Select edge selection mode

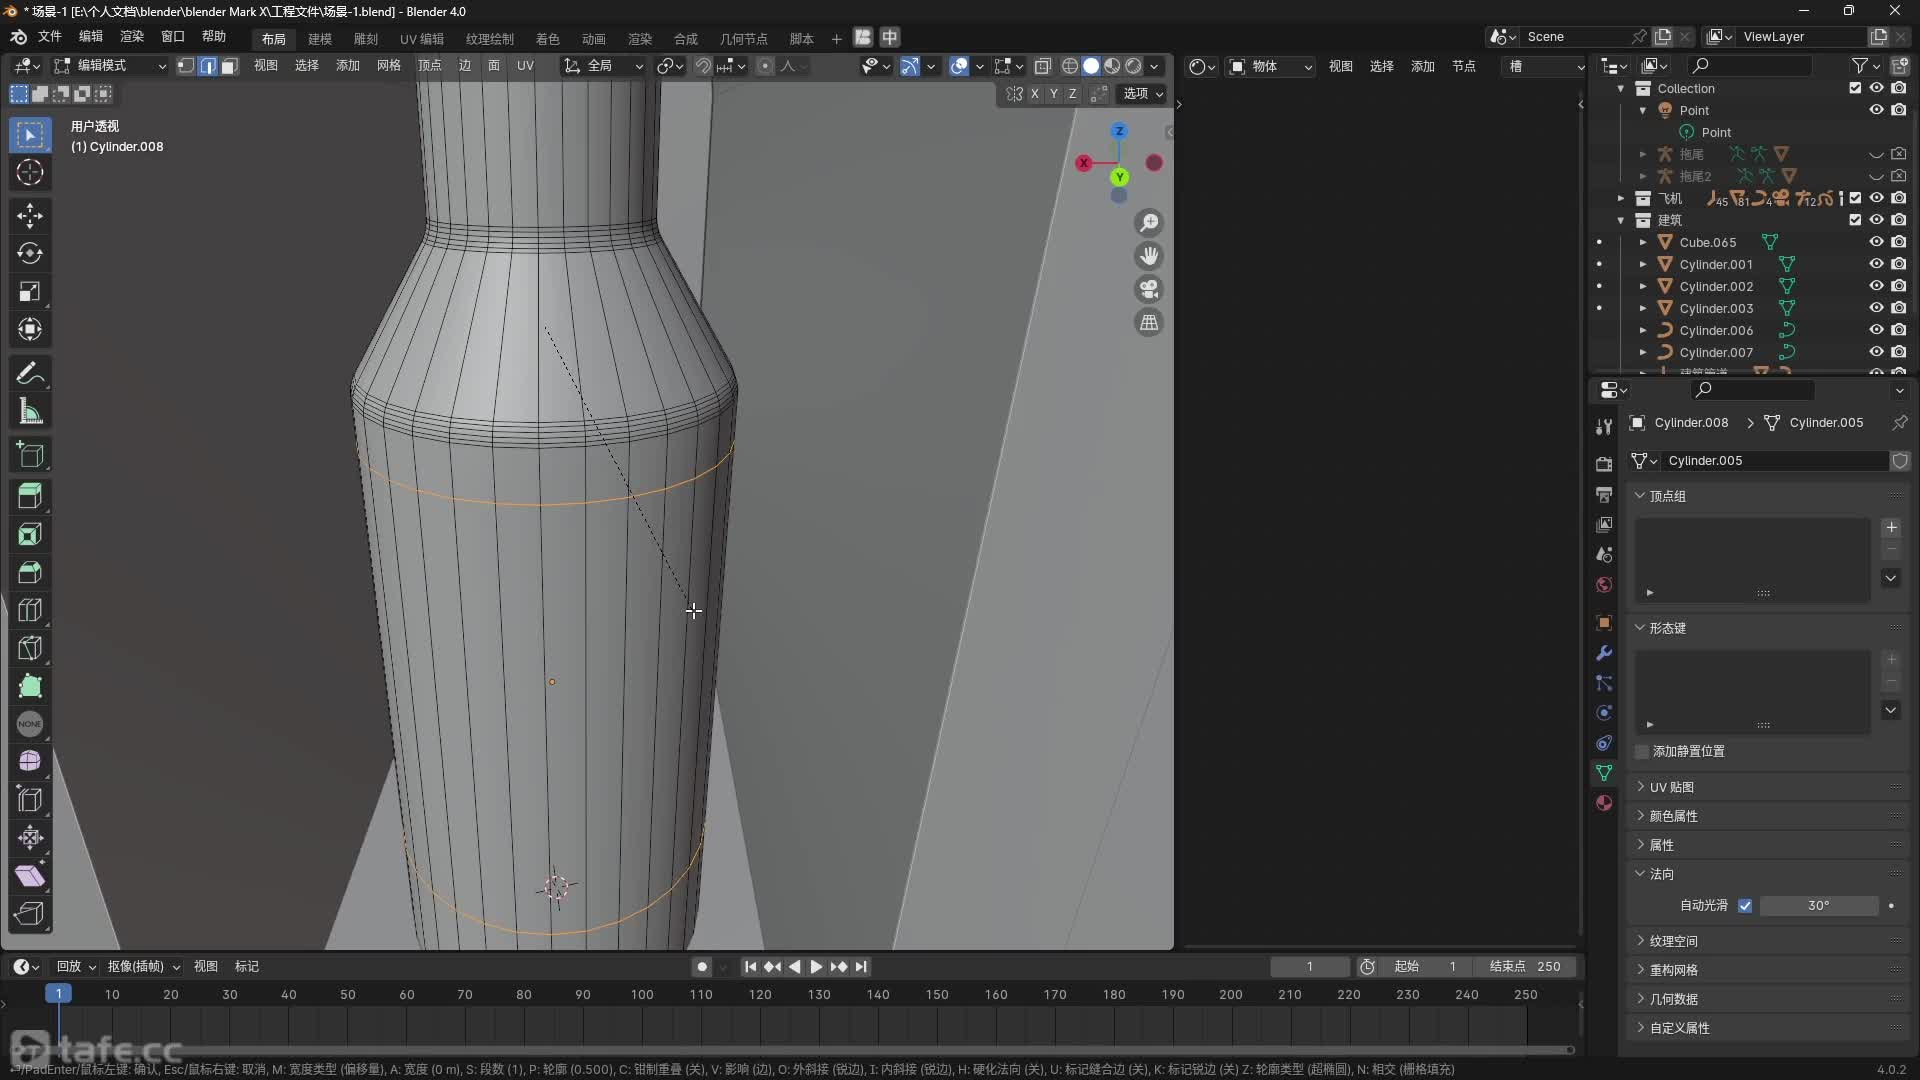pos(208,66)
